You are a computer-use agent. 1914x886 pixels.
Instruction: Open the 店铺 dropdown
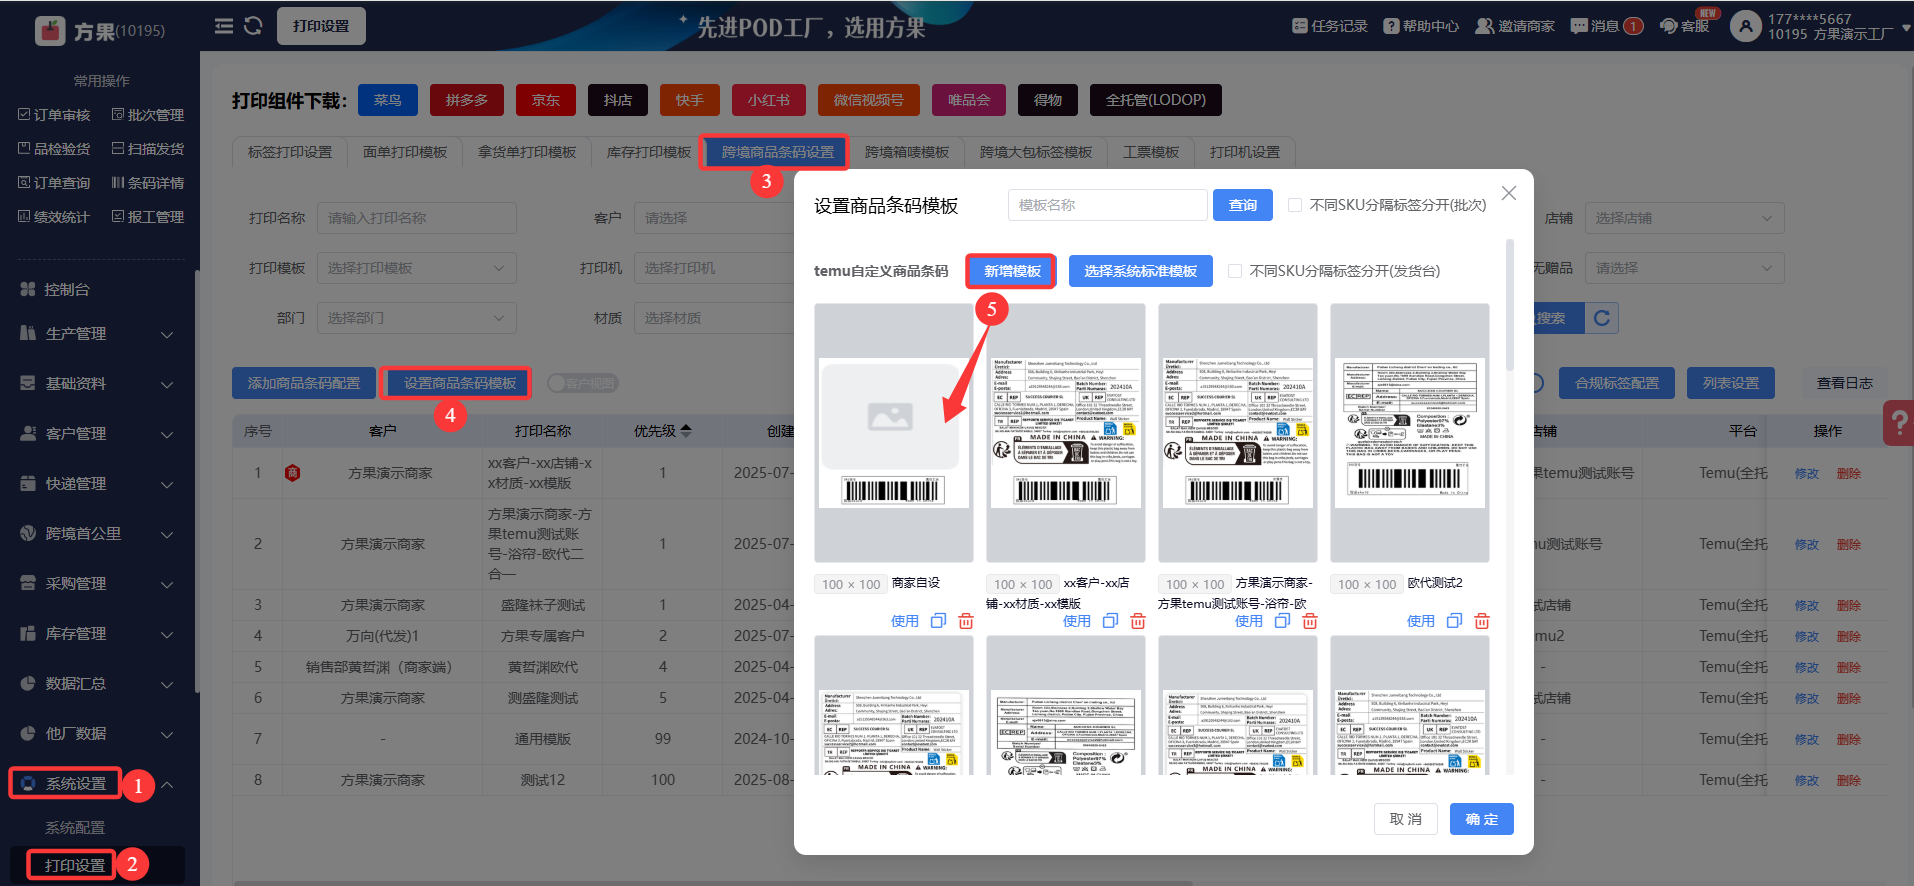[1684, 218]
